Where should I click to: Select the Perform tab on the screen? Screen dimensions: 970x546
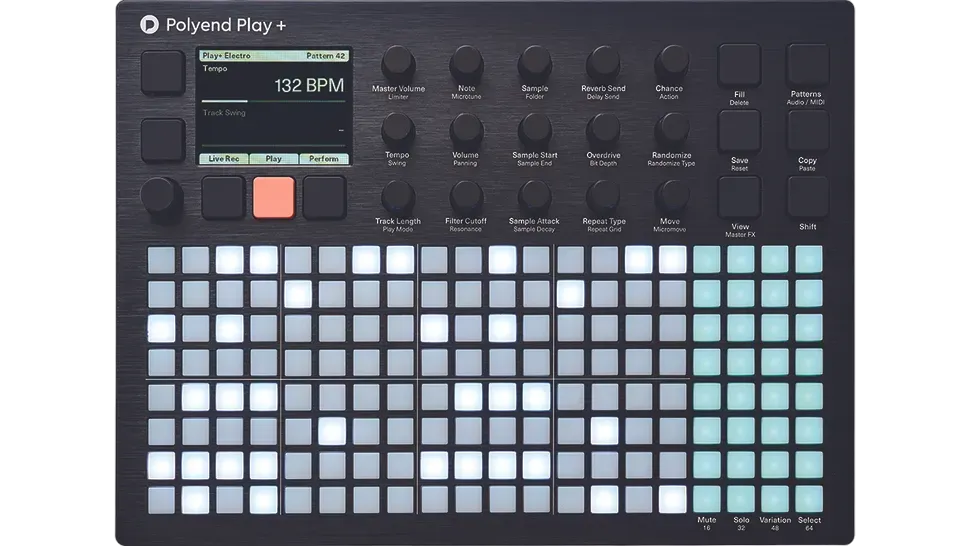coord(324,159)
